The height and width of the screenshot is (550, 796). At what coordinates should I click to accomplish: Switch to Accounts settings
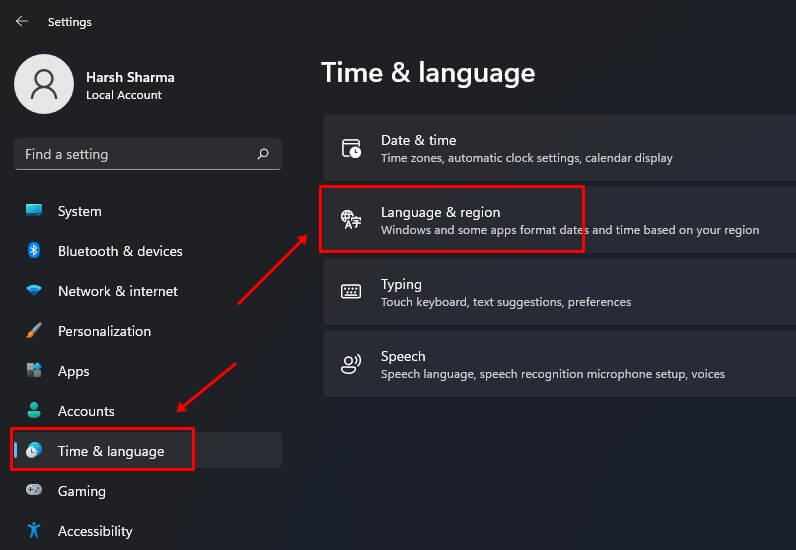[x=148, y=411]
